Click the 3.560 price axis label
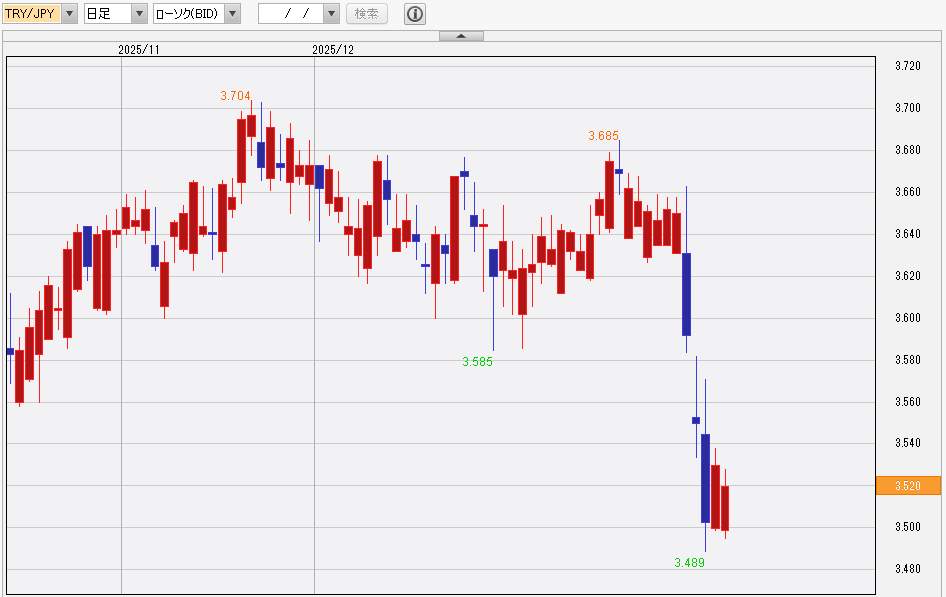The height and width of the screenshot is (597, 946). click(x=908, y=402)
